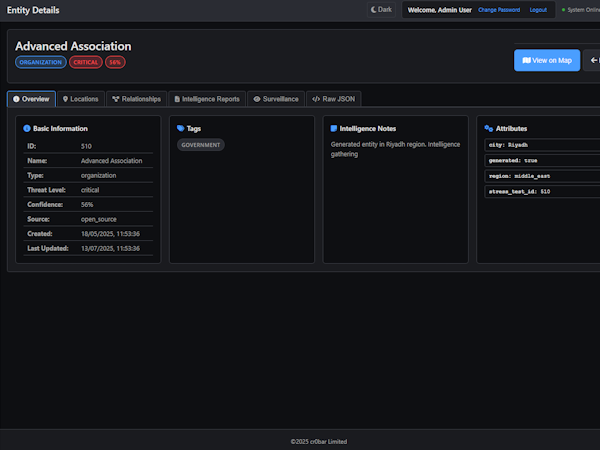Open the Surveillance tab

pyautogui.click(x=276, y=99)
